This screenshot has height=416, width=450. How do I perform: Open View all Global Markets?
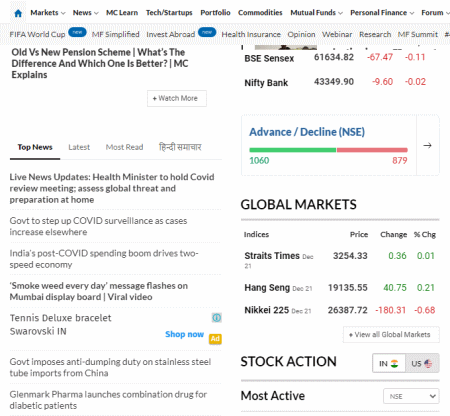[x=391, y=335]
